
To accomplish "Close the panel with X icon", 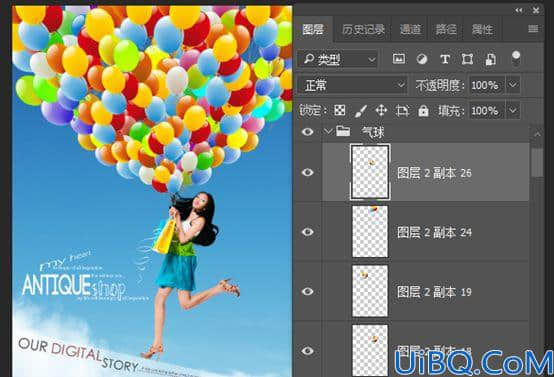I will pos(536,10).
